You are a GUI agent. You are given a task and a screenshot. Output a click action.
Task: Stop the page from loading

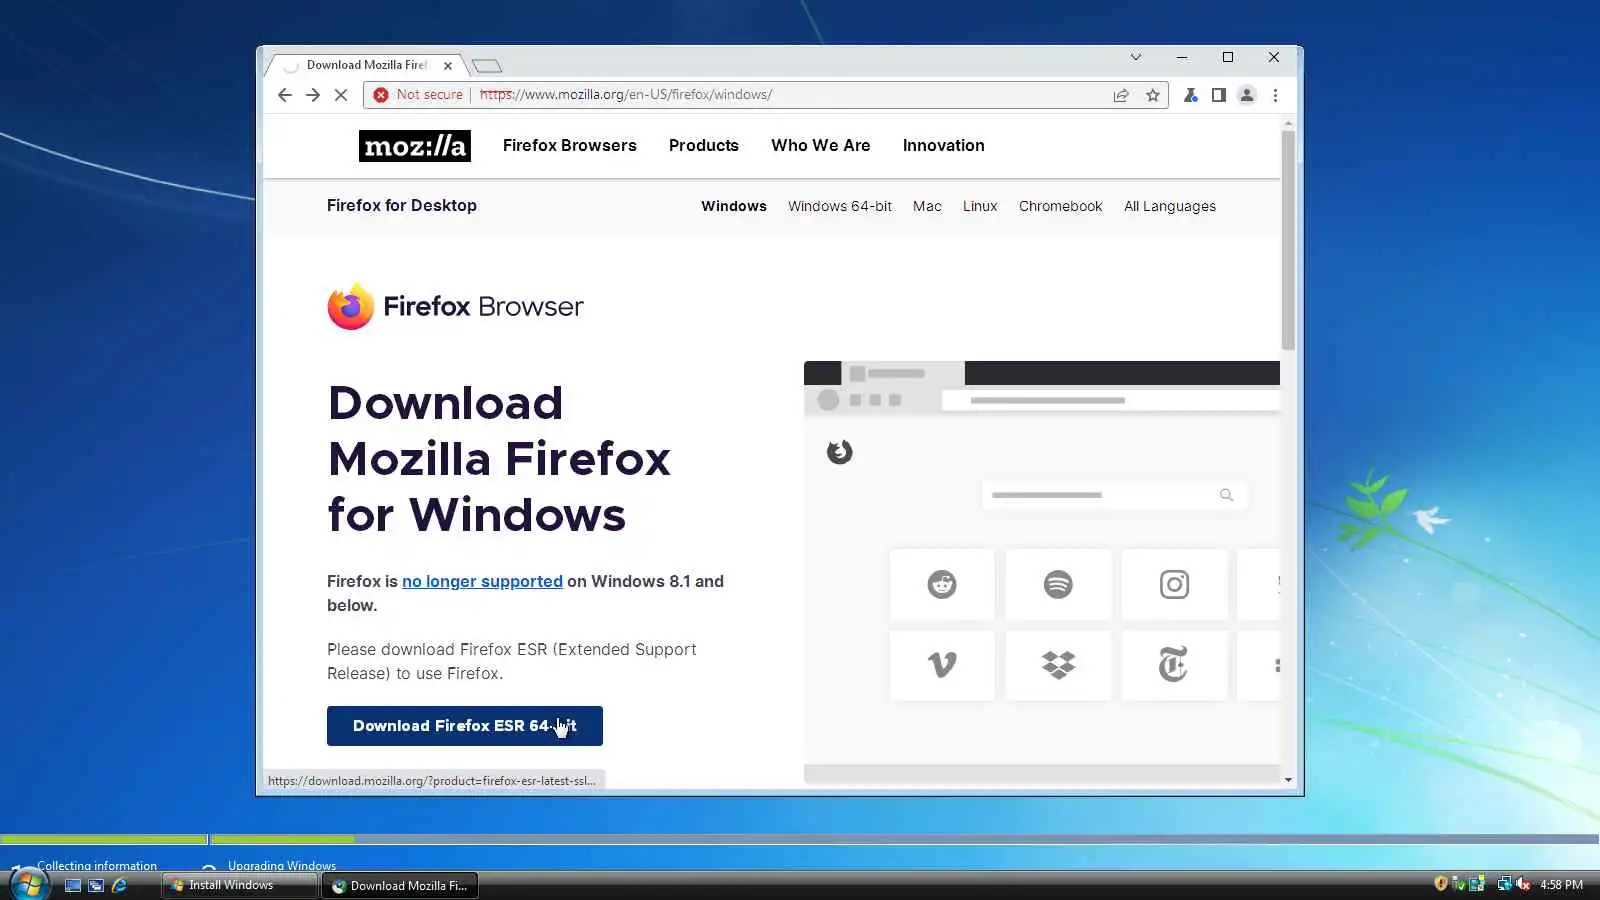pos(341,95)
